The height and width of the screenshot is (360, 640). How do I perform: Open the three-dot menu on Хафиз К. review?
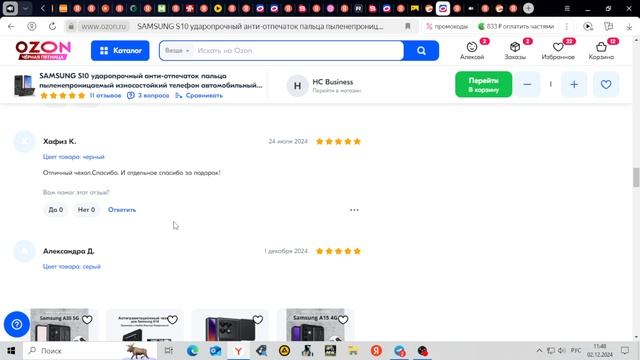click(x=354, y=210)
